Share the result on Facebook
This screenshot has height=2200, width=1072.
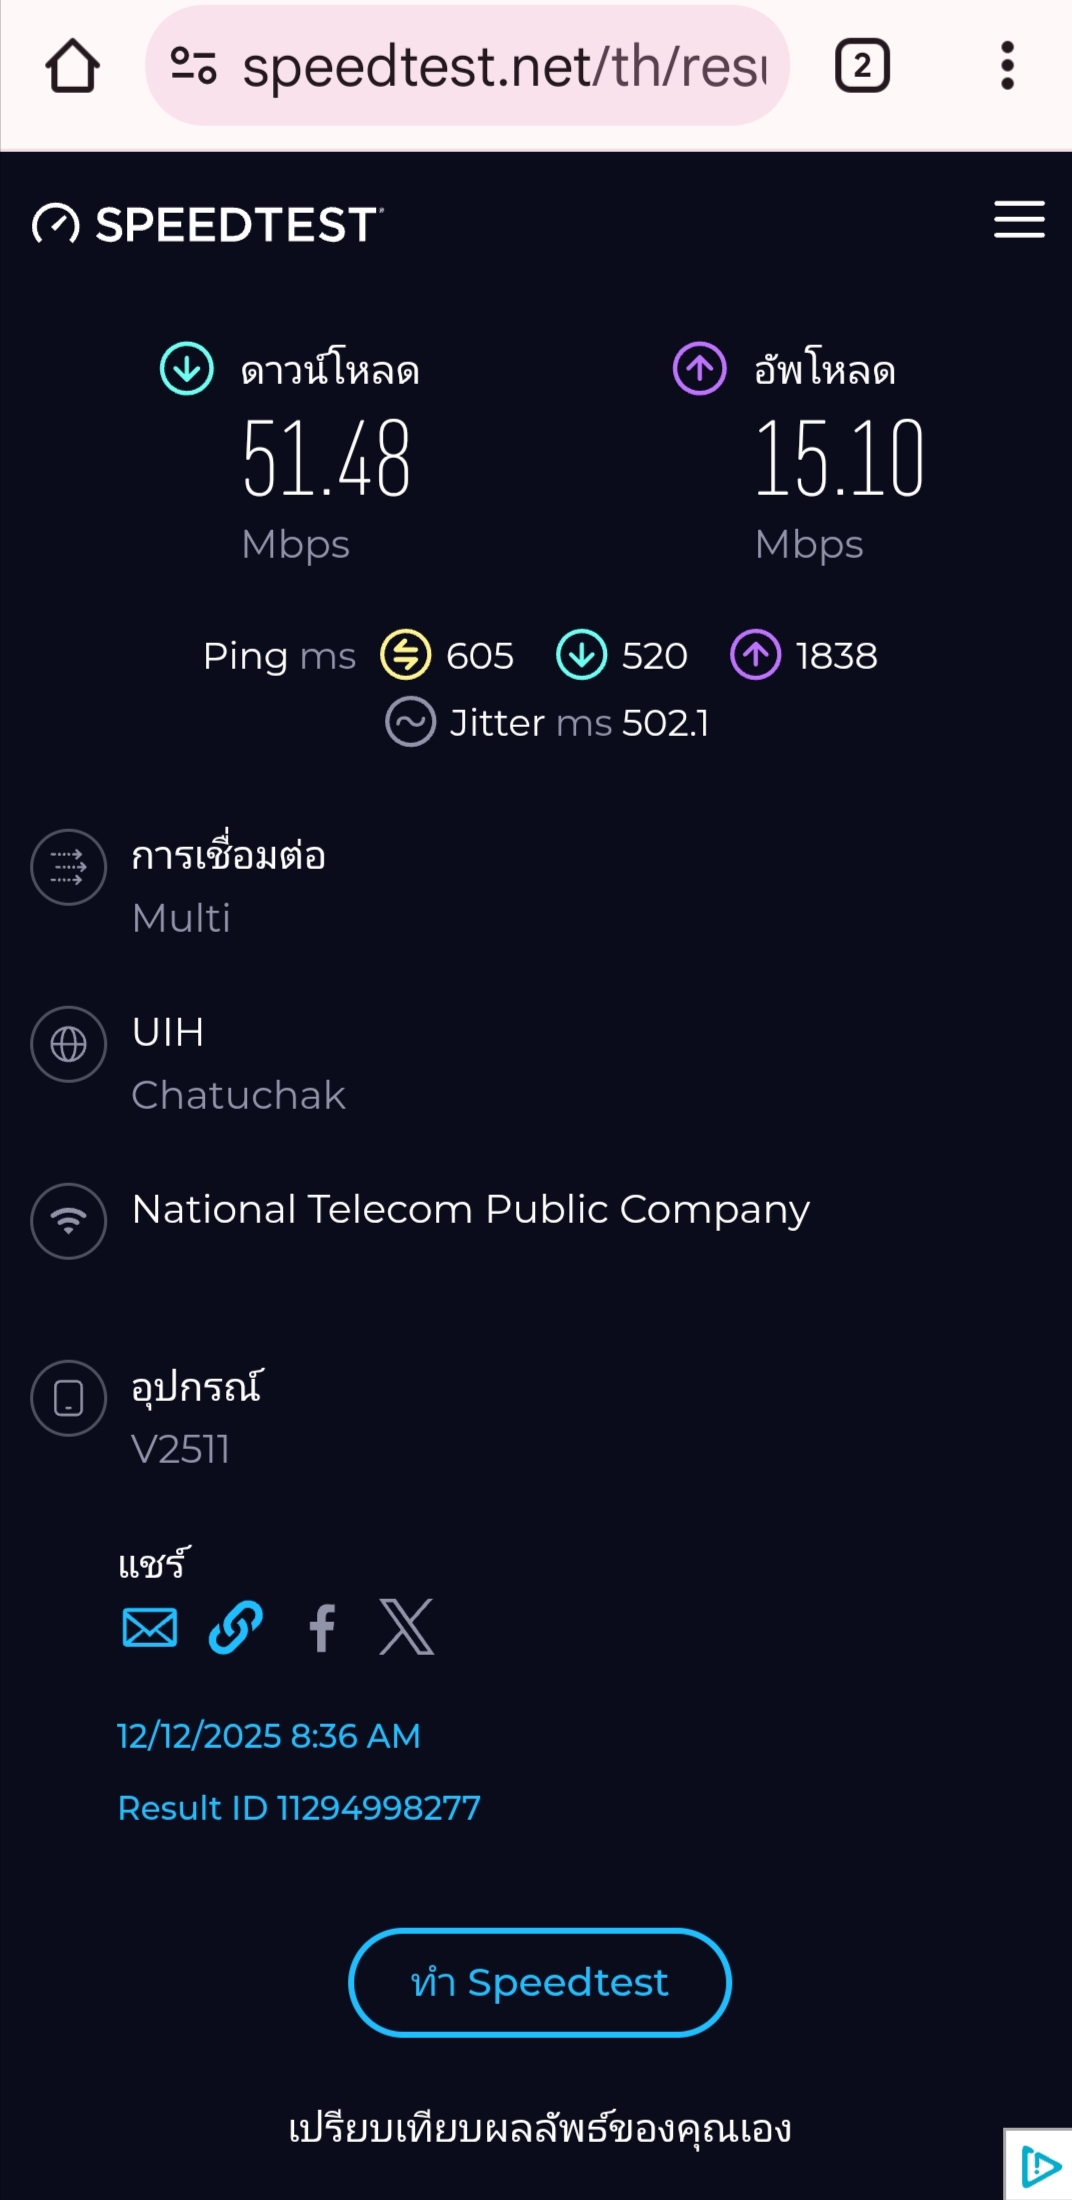322,1627
